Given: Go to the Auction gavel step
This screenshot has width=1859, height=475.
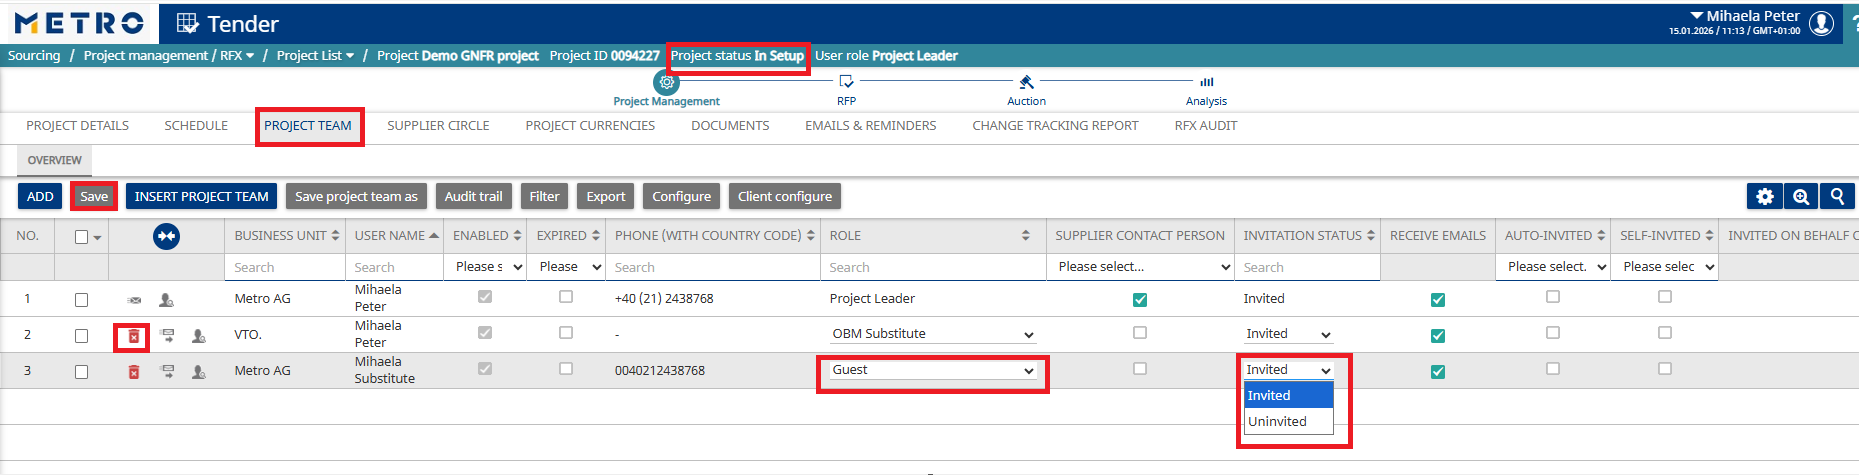Looking at the screenshot, I should [1026, 82].
